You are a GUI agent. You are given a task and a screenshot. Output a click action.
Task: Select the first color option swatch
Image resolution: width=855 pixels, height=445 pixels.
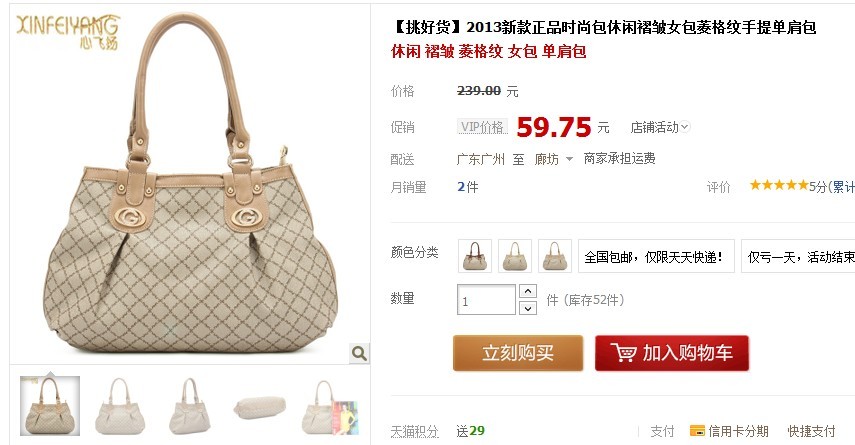pos(475,256)
